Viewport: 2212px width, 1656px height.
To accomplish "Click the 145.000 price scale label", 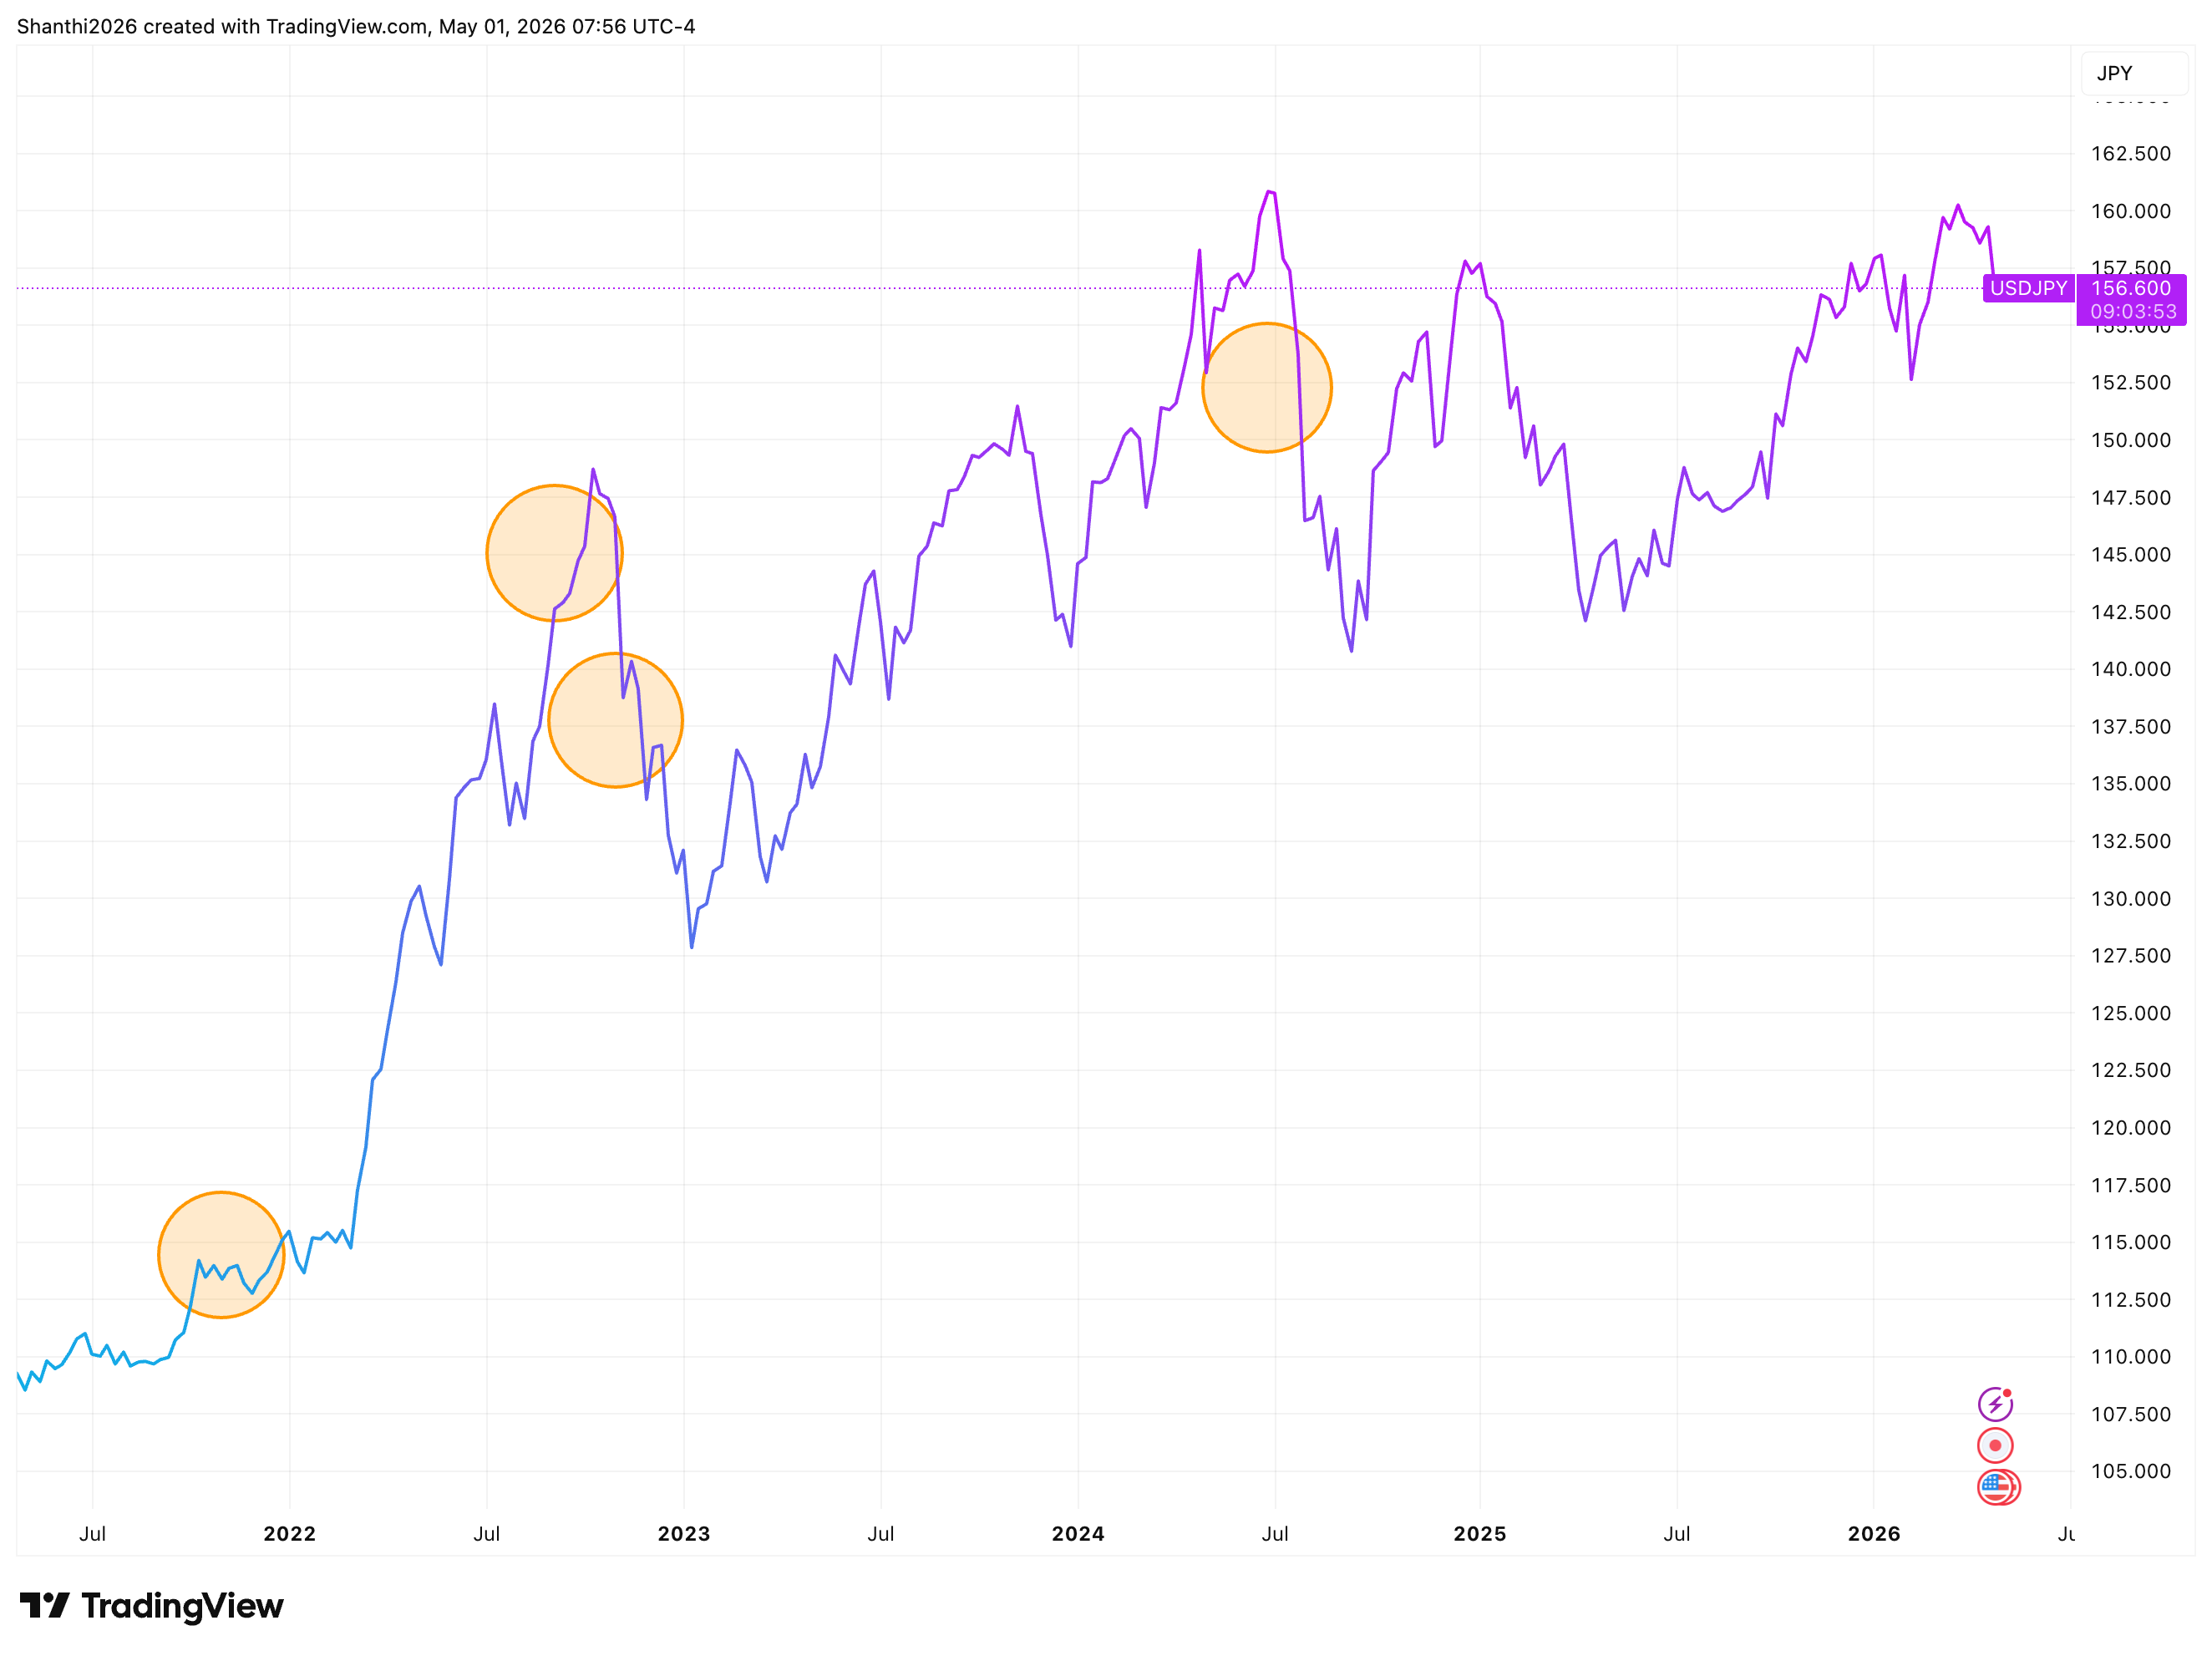I will (2131, 554).
